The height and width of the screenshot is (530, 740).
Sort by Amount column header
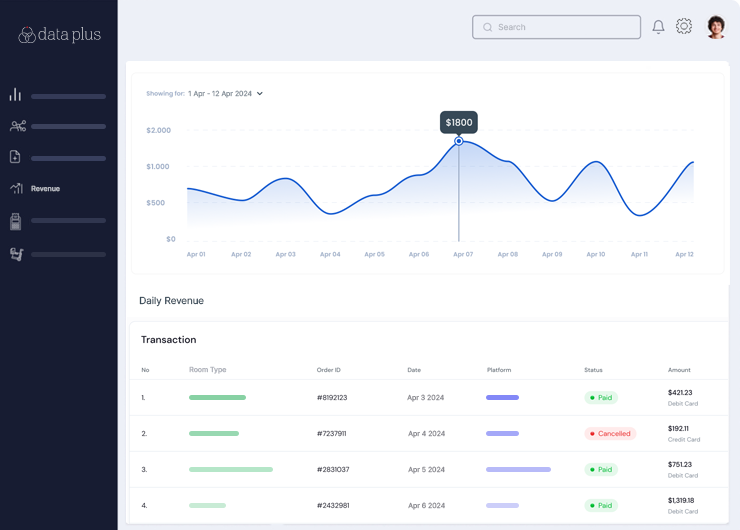point(679,370)
